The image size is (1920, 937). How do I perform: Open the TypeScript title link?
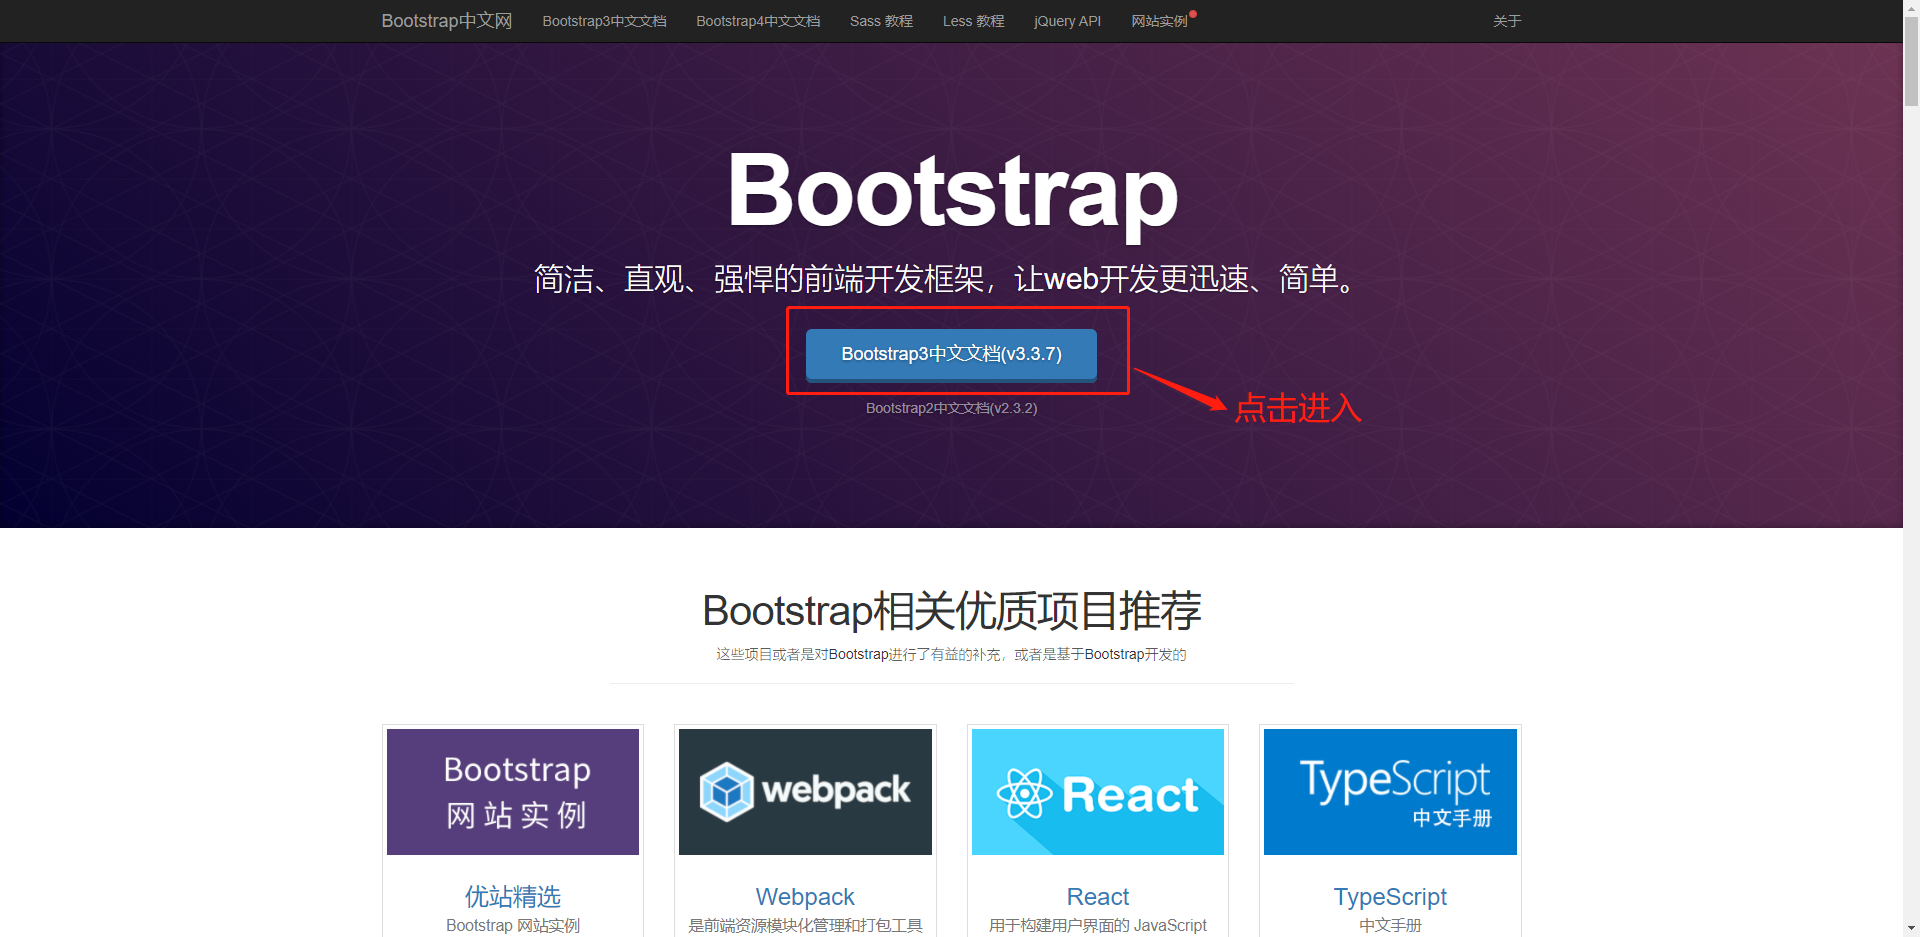(x=1390, y=896)
